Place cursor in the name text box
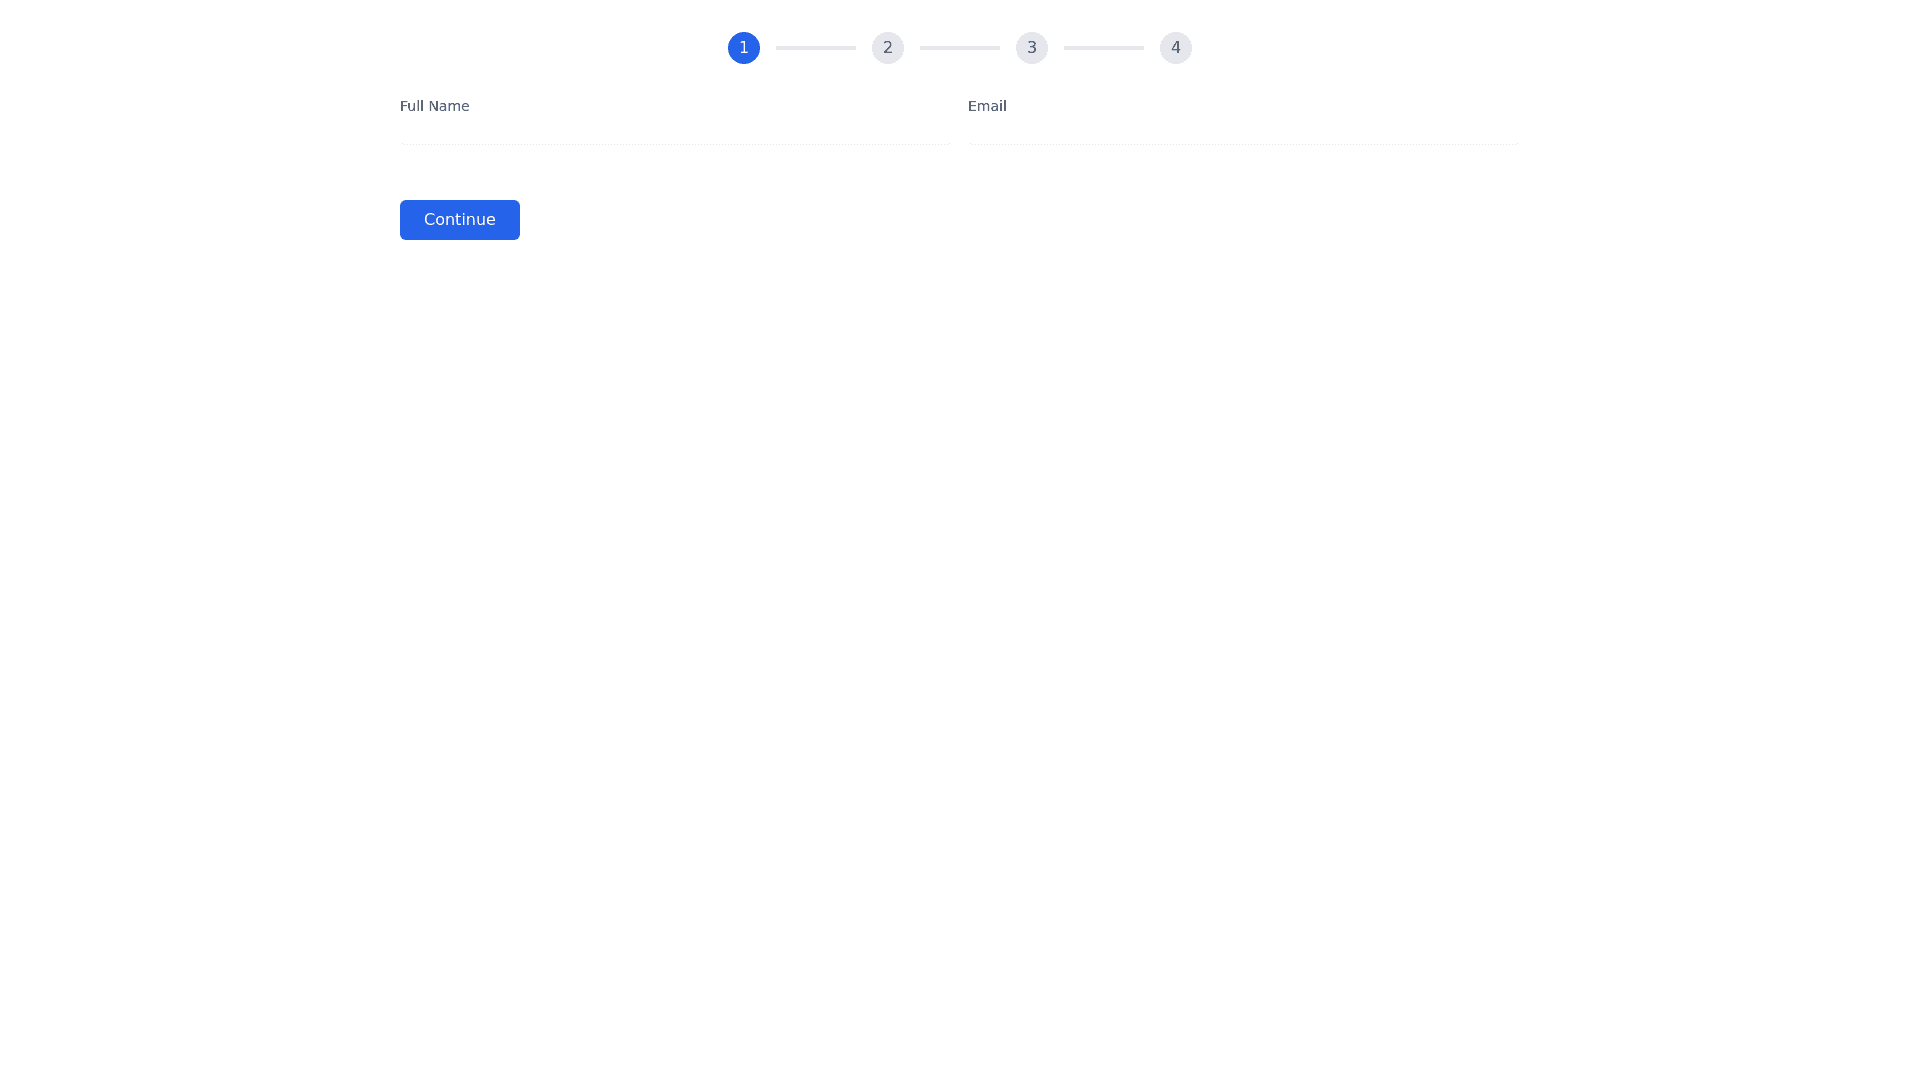 676,133
